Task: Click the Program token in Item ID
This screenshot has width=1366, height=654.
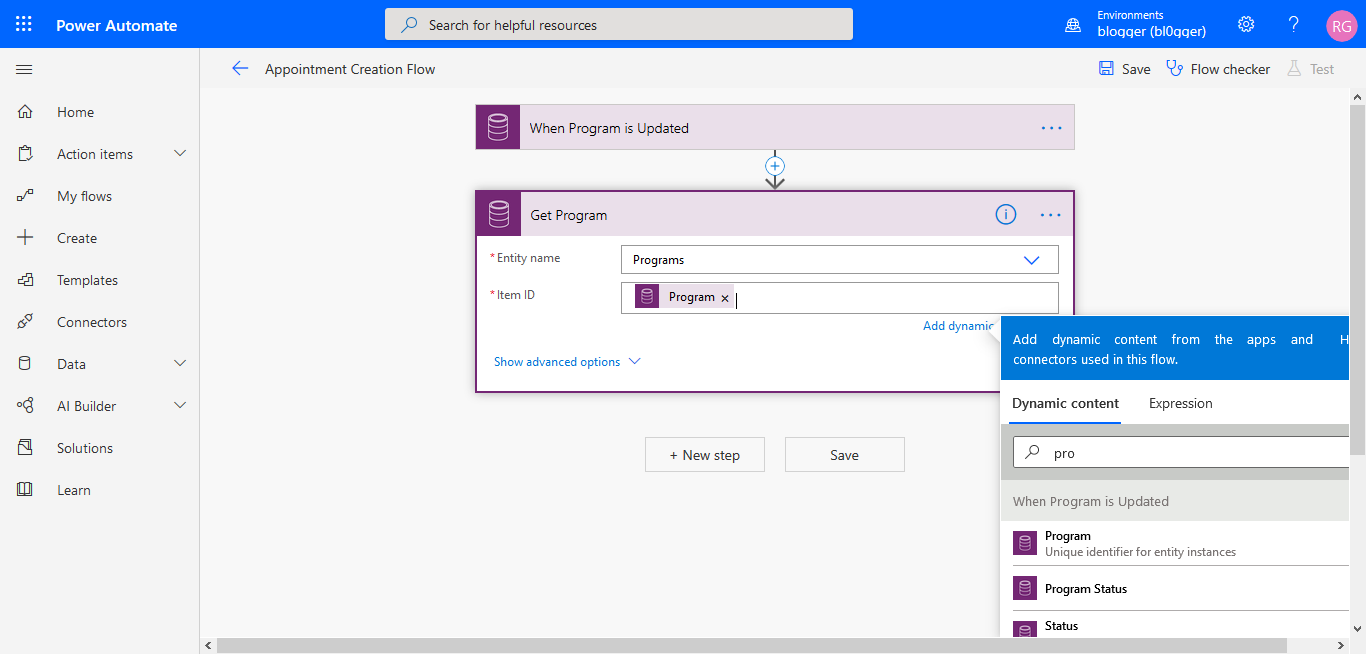Action: 684,297
